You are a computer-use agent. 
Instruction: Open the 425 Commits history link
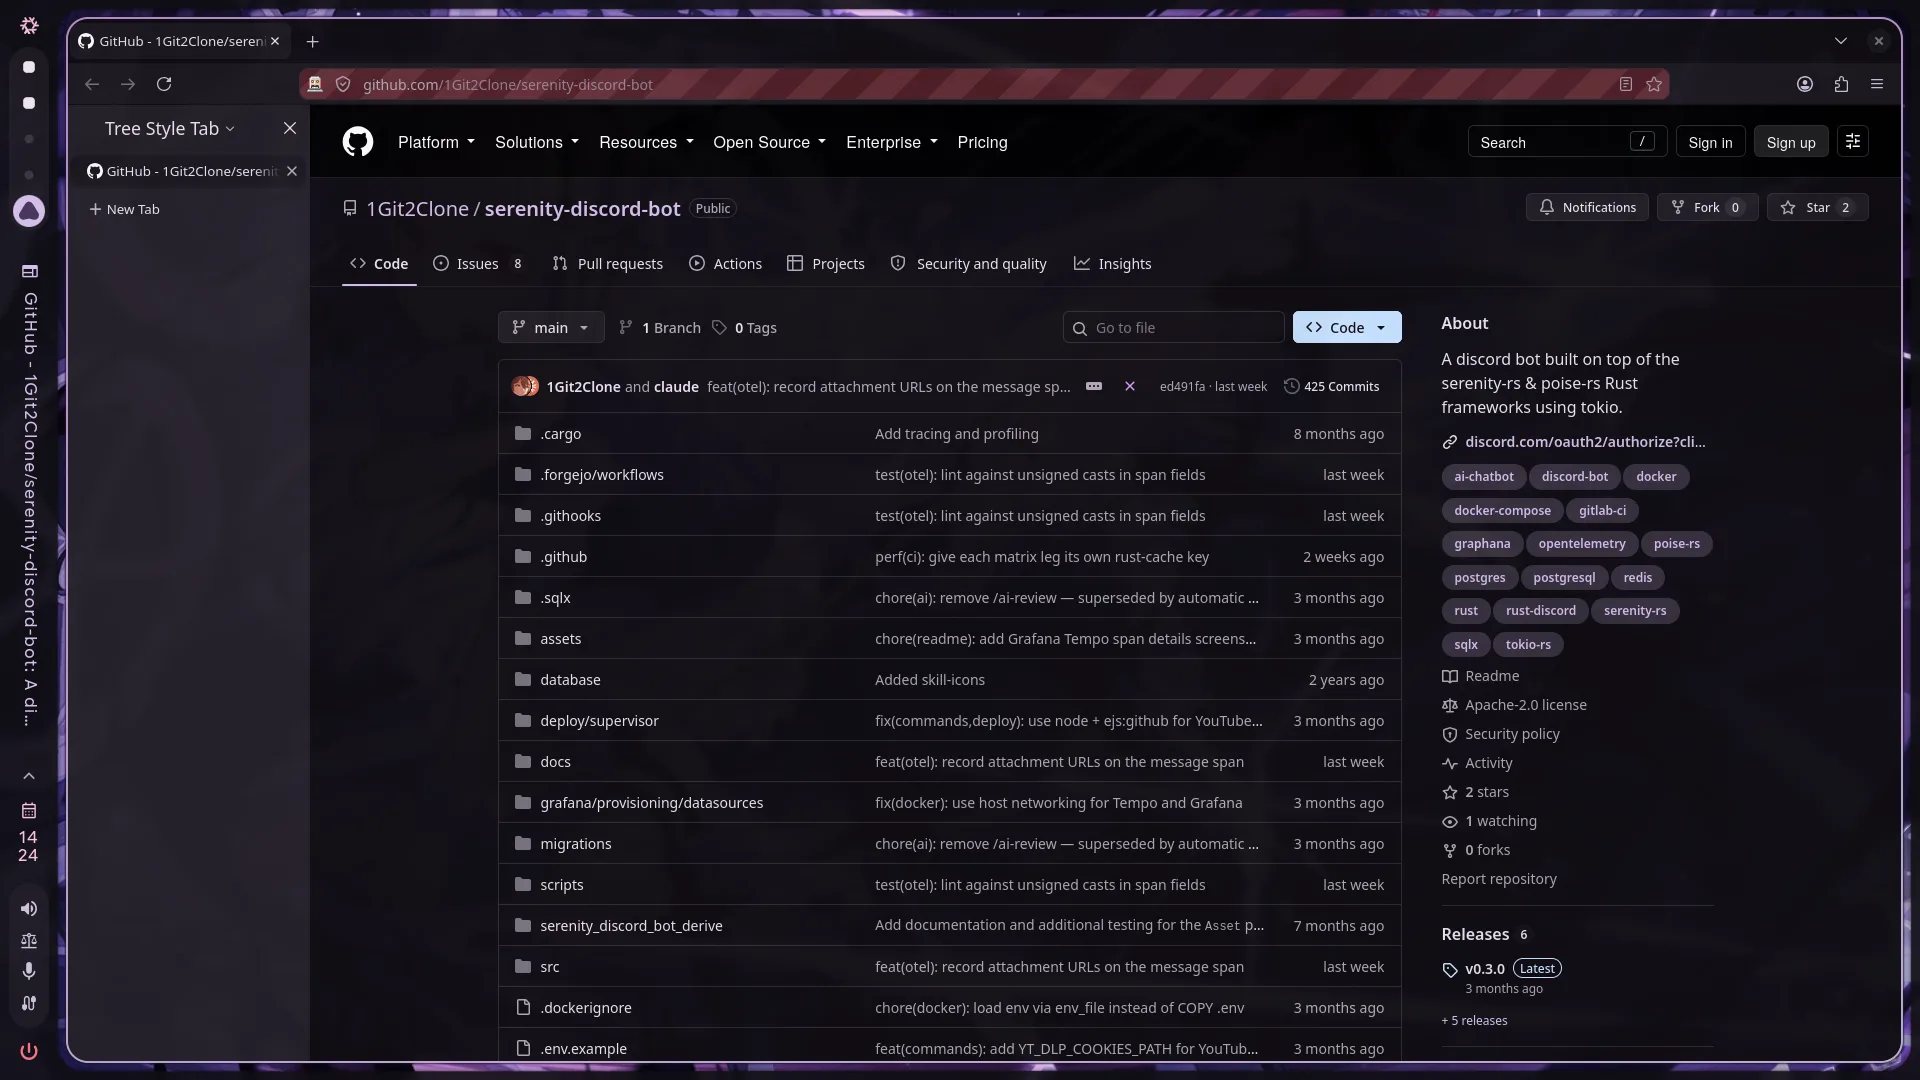click(x=1331, y=386)
